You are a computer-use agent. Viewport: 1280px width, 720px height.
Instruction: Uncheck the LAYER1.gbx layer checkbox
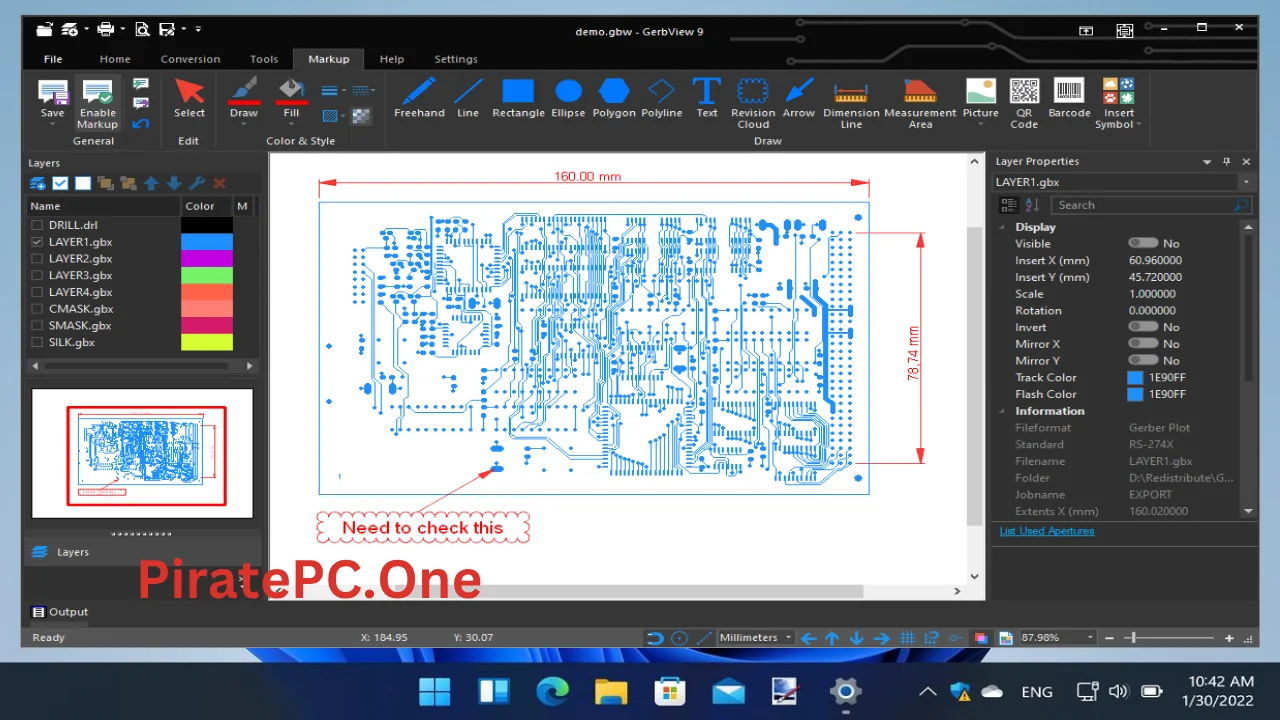click(37, 242)
